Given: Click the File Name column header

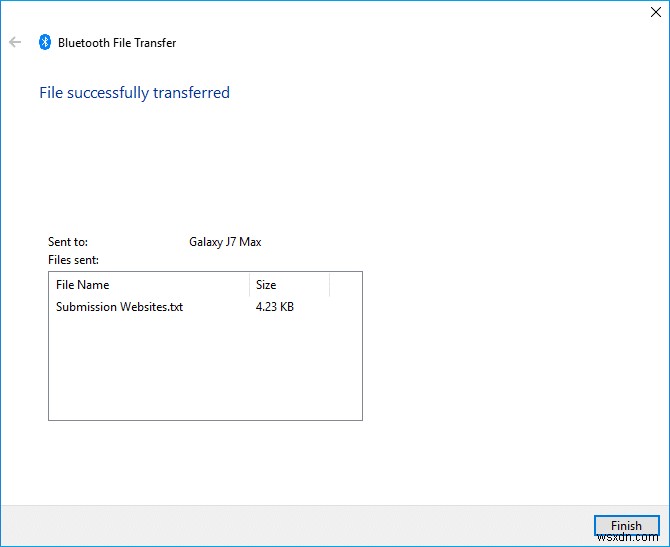Looking at the screenshot, I should [x=149, y=285].
